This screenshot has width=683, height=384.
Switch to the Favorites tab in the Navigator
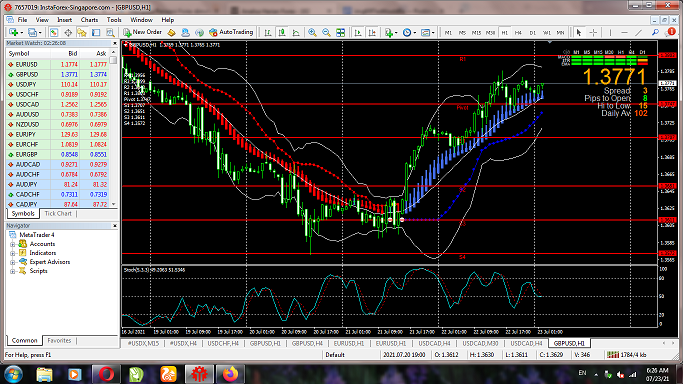click(x=59, y=340)
